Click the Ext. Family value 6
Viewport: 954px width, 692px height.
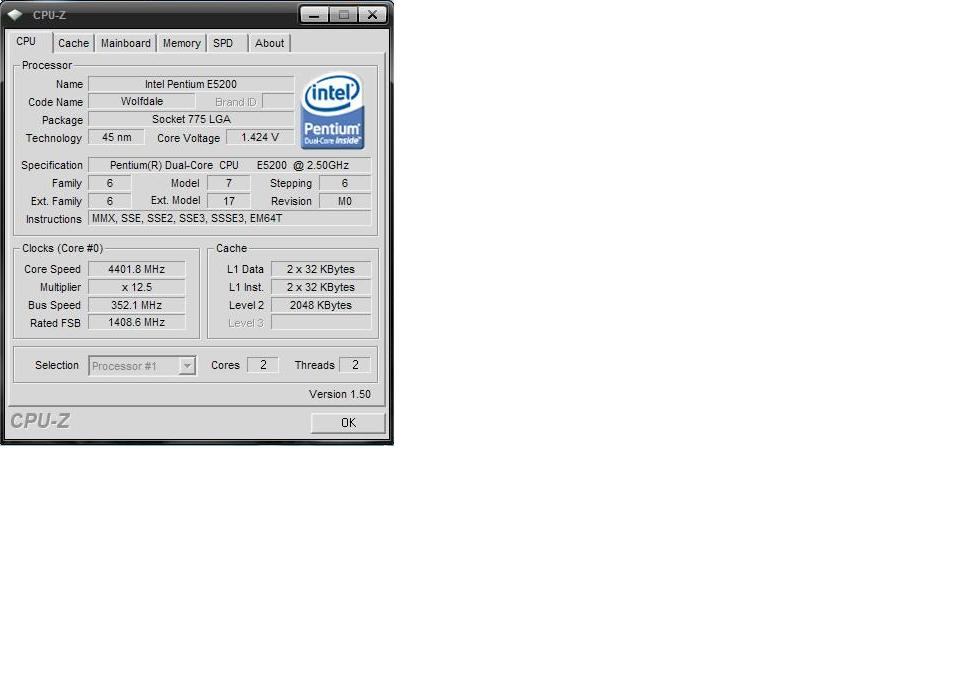tap(110, 201)
